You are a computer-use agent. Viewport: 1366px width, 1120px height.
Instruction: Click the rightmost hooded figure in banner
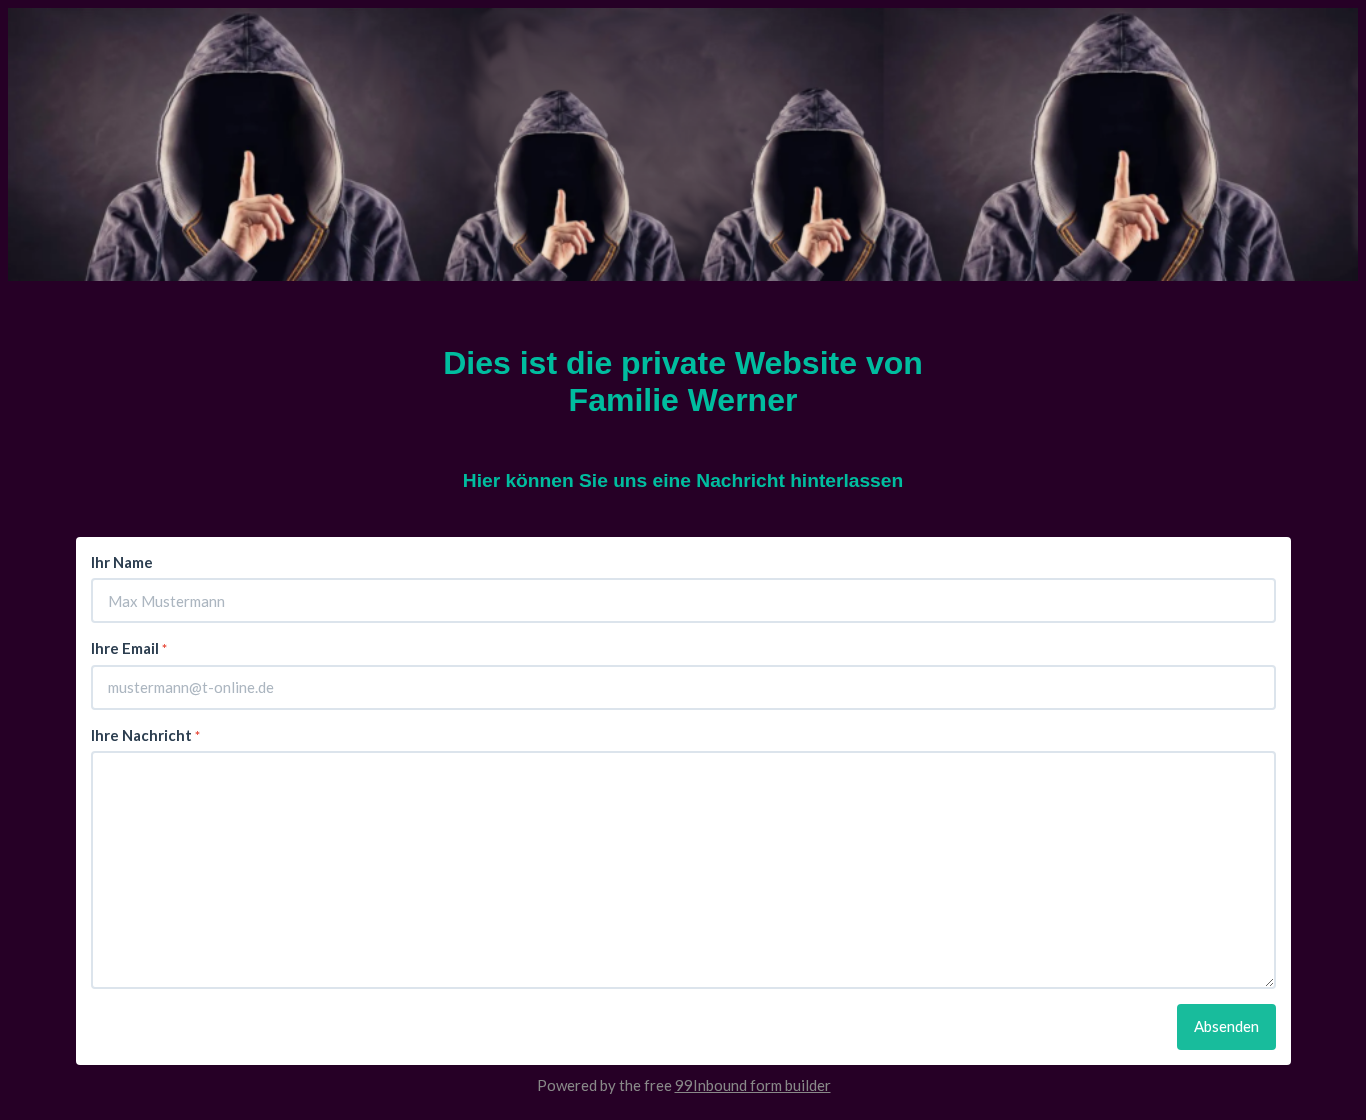1125,148
